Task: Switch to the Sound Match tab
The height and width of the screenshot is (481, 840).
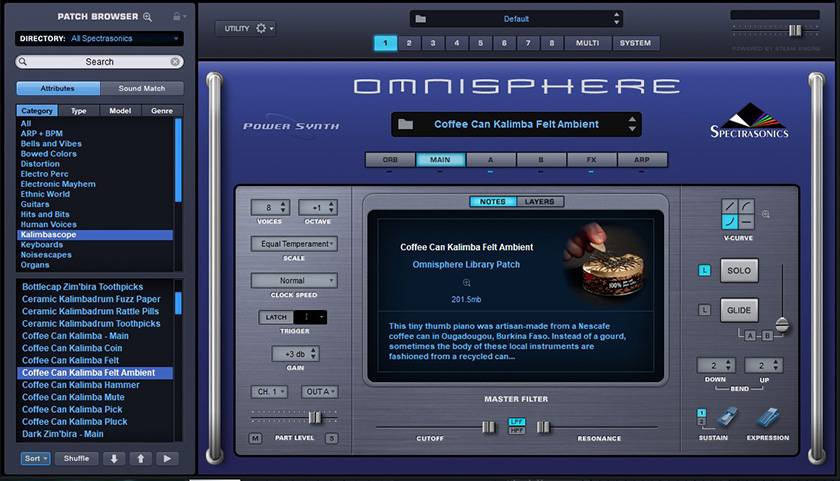Action: pos(142,88)
